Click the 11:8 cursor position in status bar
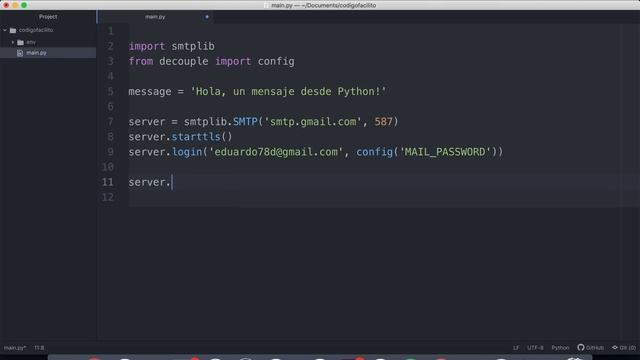This screenshot has height=360, width=640. tap(39, 348)
